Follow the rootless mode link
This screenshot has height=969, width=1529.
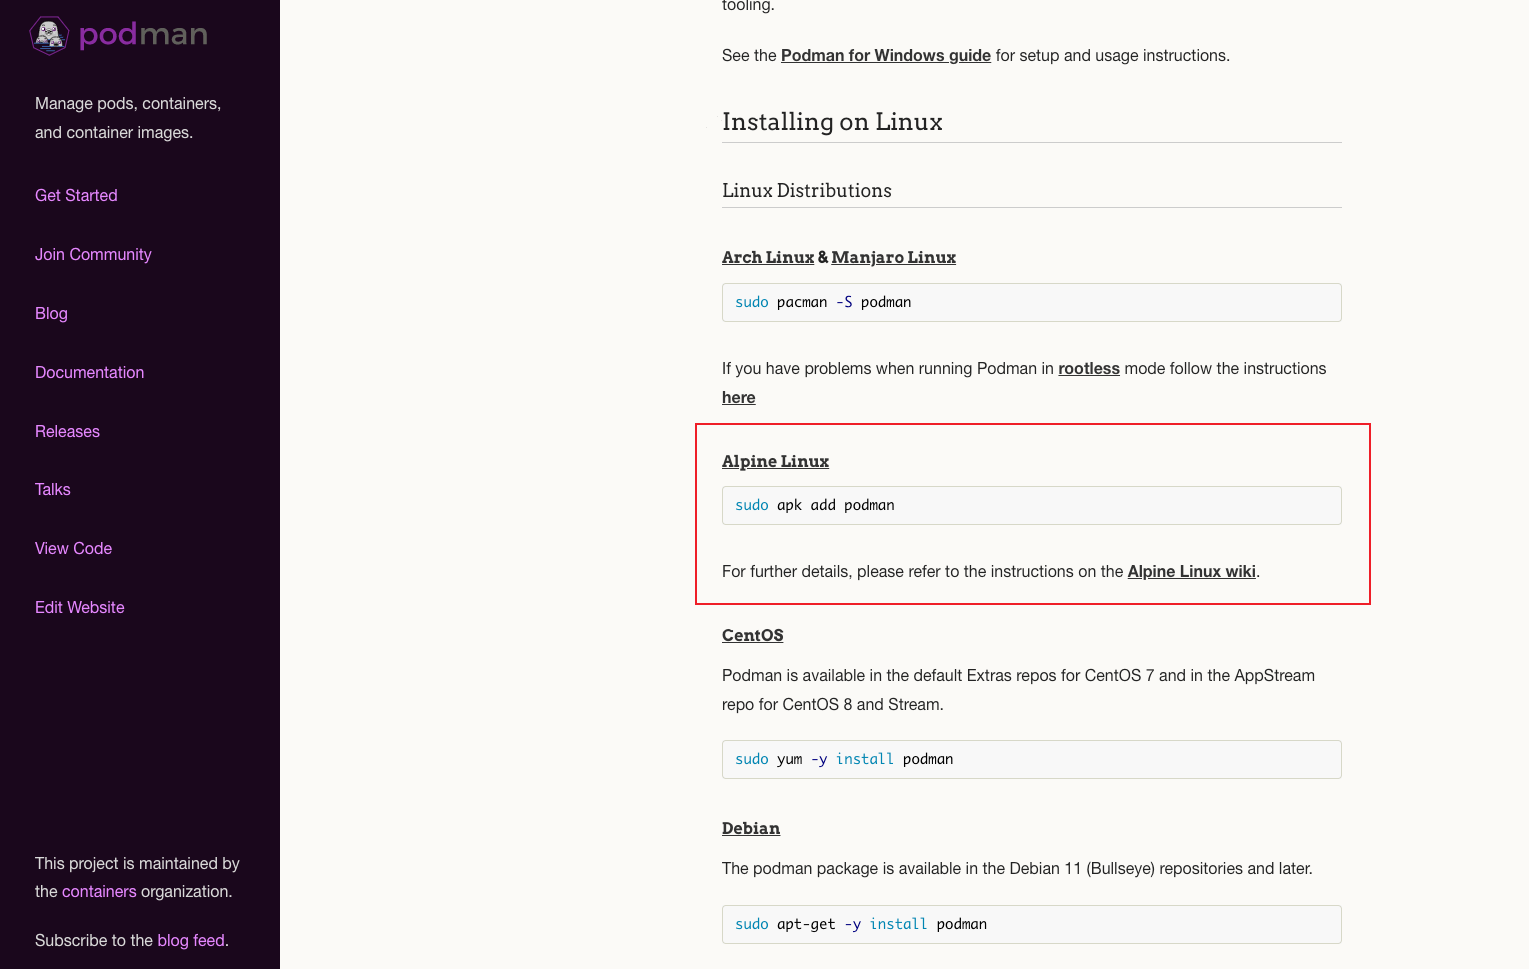(1088, 368)
